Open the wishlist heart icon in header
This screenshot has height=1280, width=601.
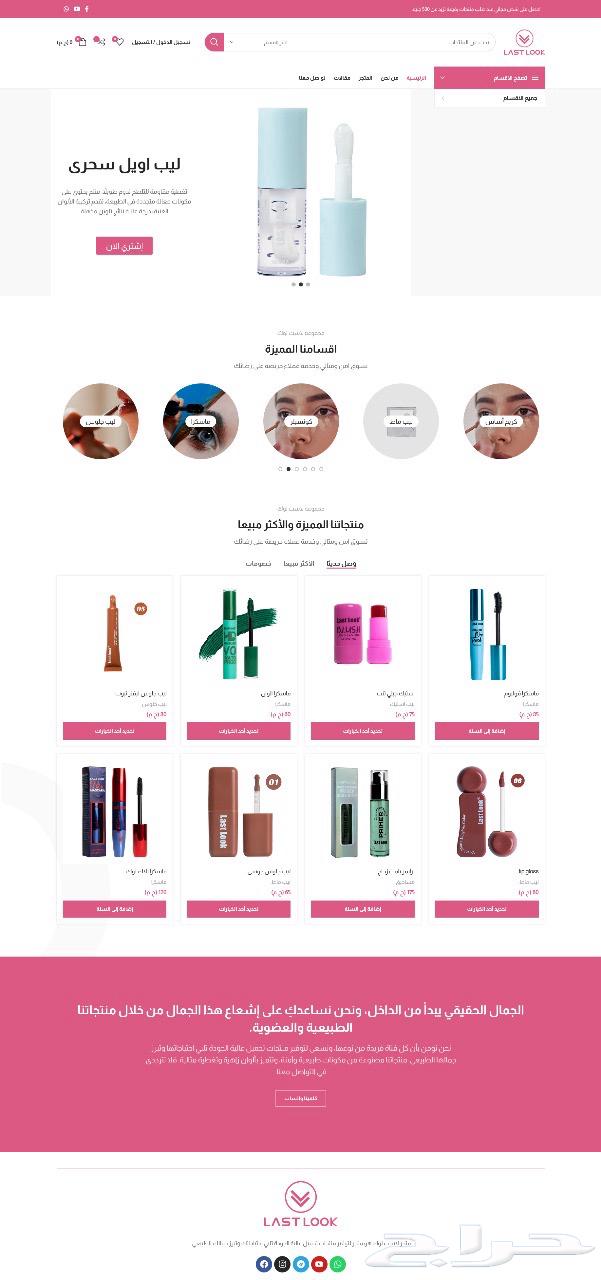[117, 41]
